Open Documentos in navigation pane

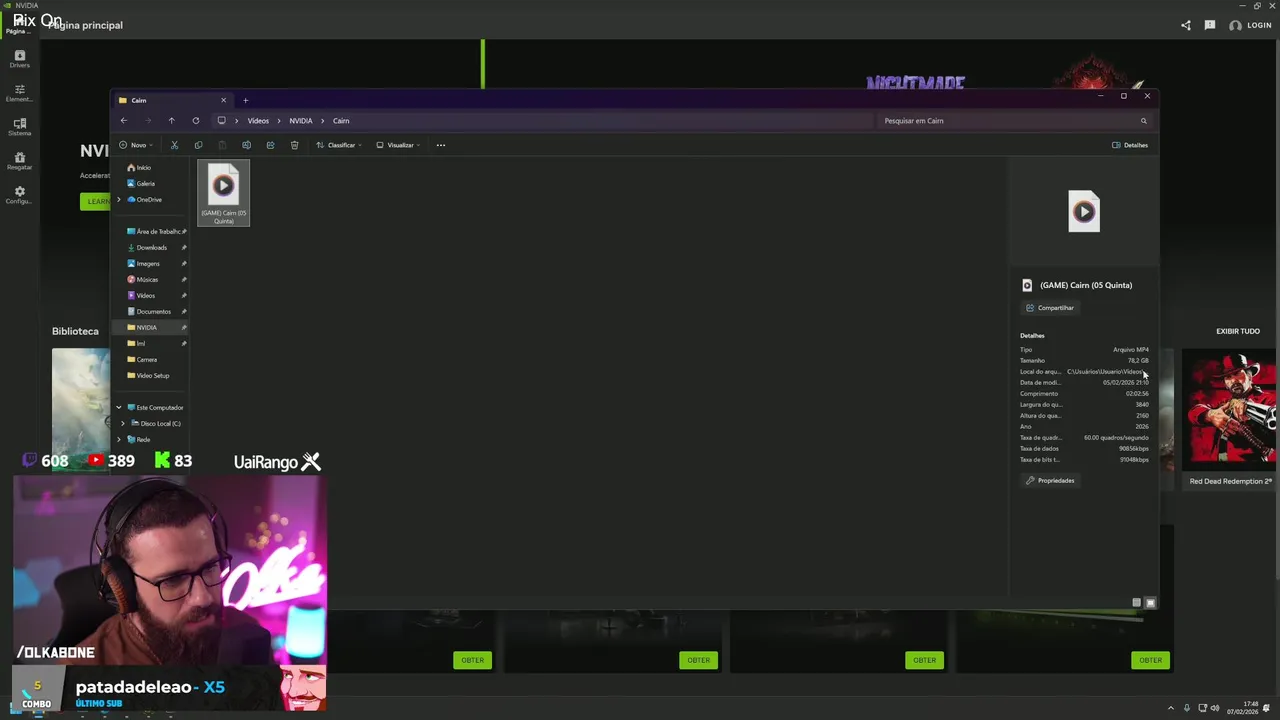[149, 312]
